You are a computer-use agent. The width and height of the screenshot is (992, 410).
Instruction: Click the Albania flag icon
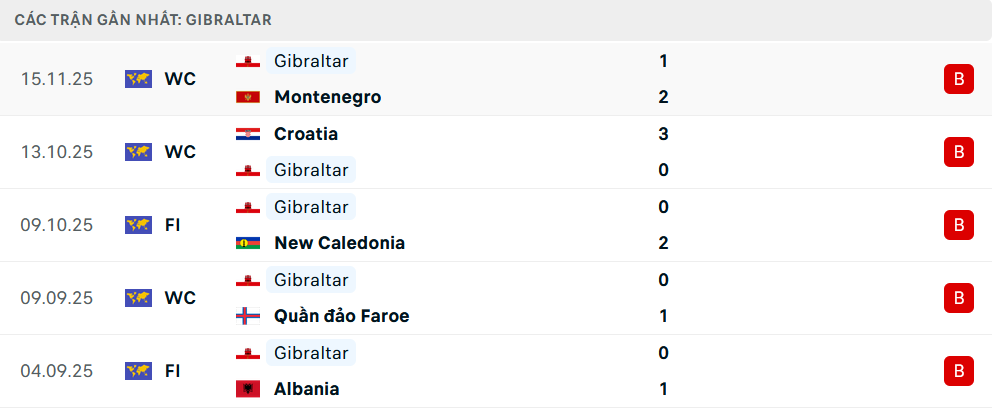(x=247, y=389)
